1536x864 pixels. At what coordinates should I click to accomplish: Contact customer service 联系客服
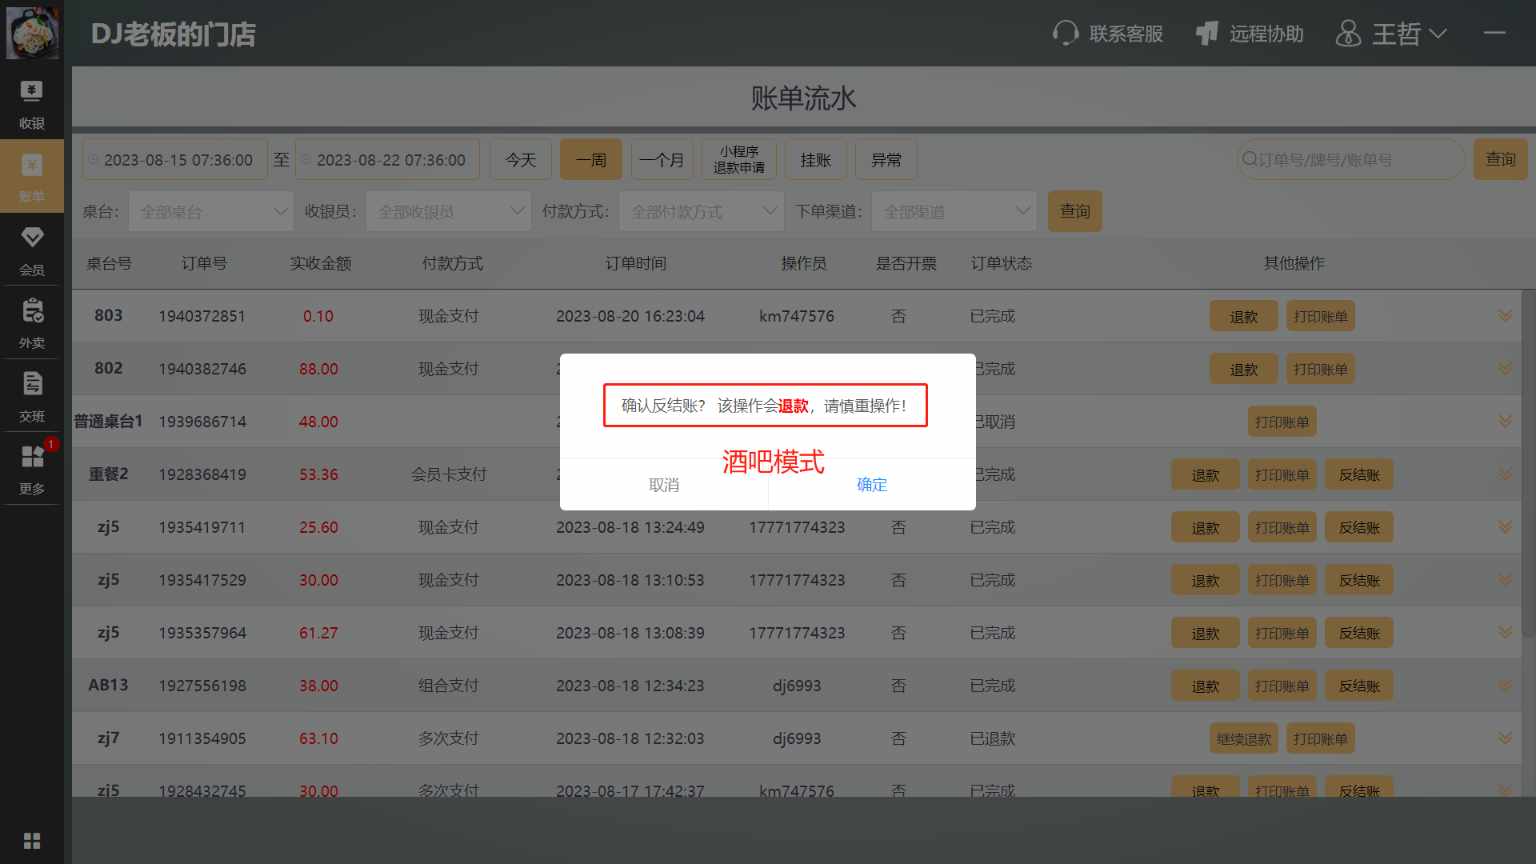tap(1108, 34)
